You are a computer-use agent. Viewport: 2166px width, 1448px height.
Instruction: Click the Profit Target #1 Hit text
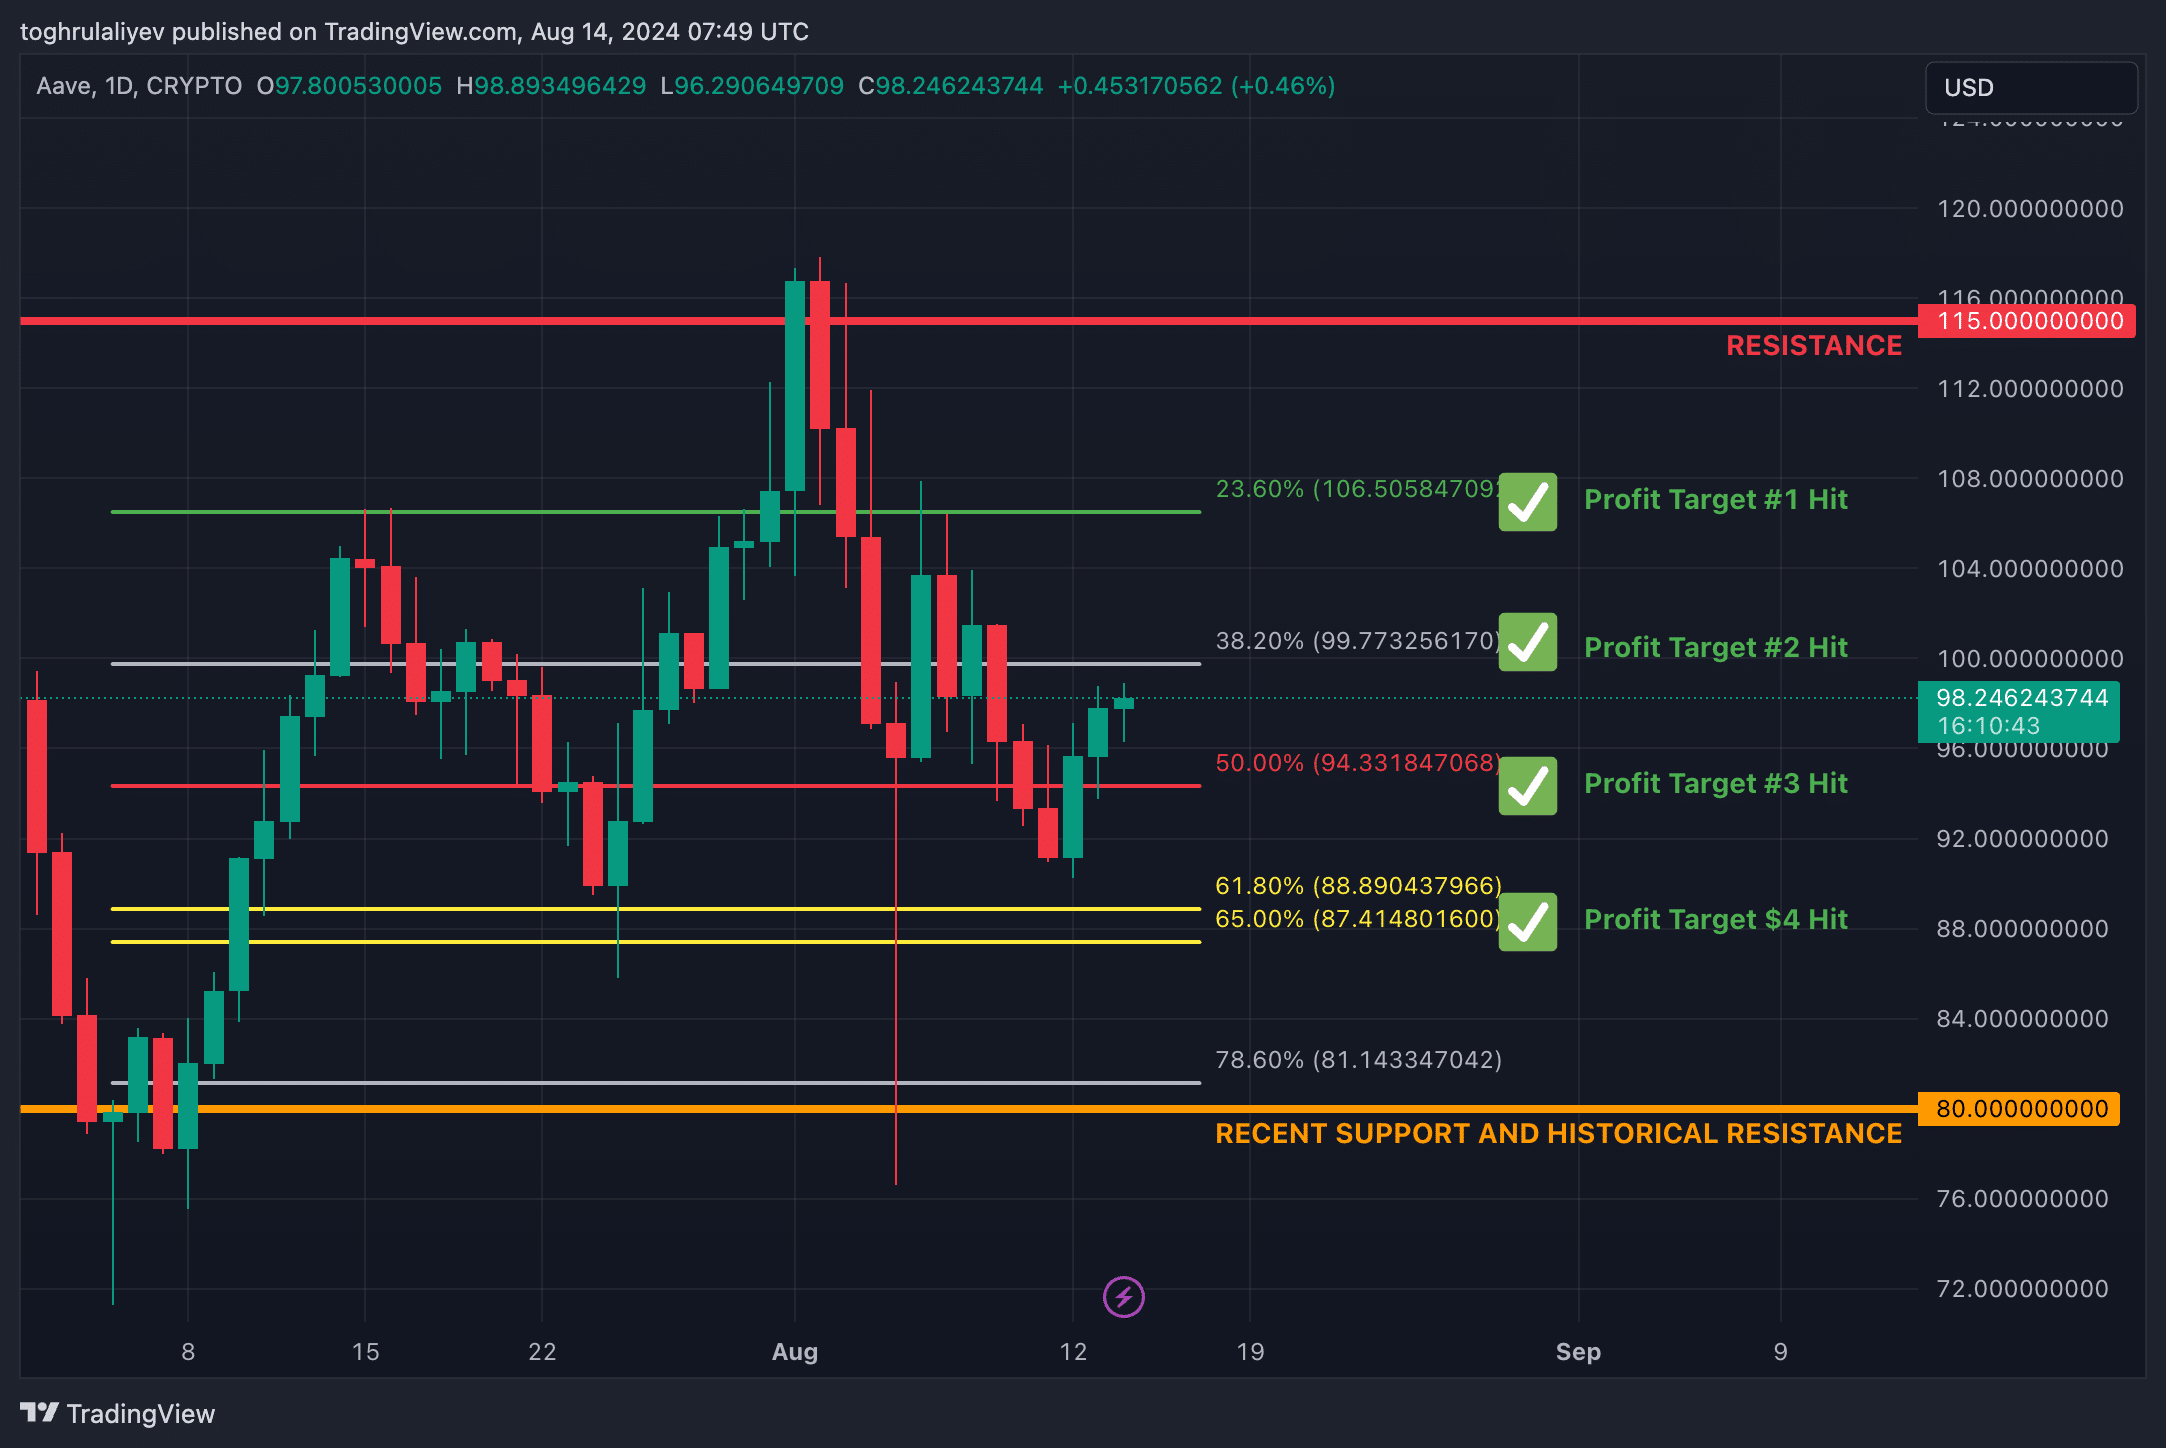[x=1716, y=500]
